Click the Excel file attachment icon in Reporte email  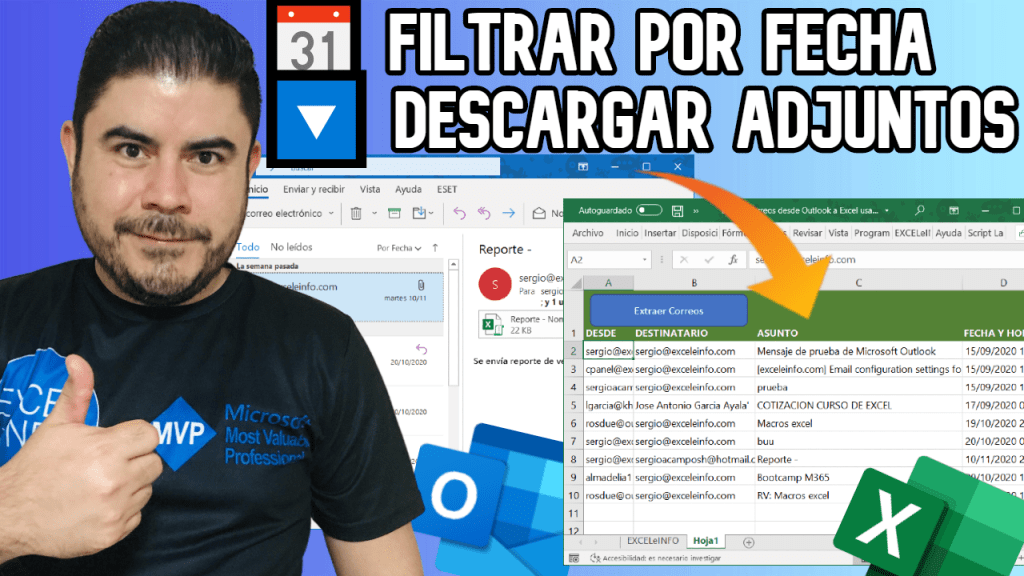[491, 325]
